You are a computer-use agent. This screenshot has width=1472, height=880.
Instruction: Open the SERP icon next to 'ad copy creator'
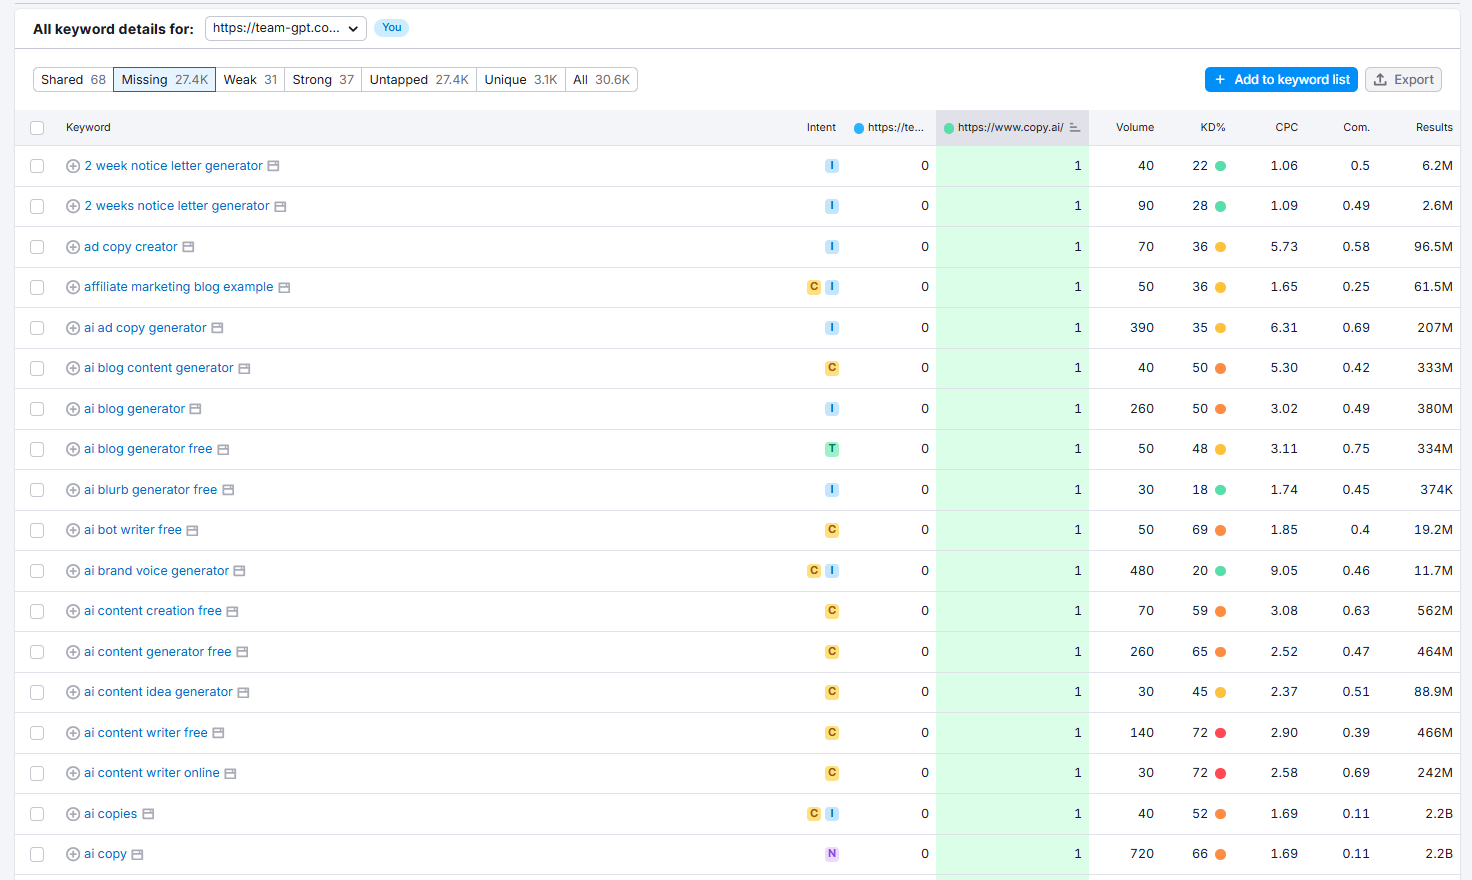click(x=188, y=247)
